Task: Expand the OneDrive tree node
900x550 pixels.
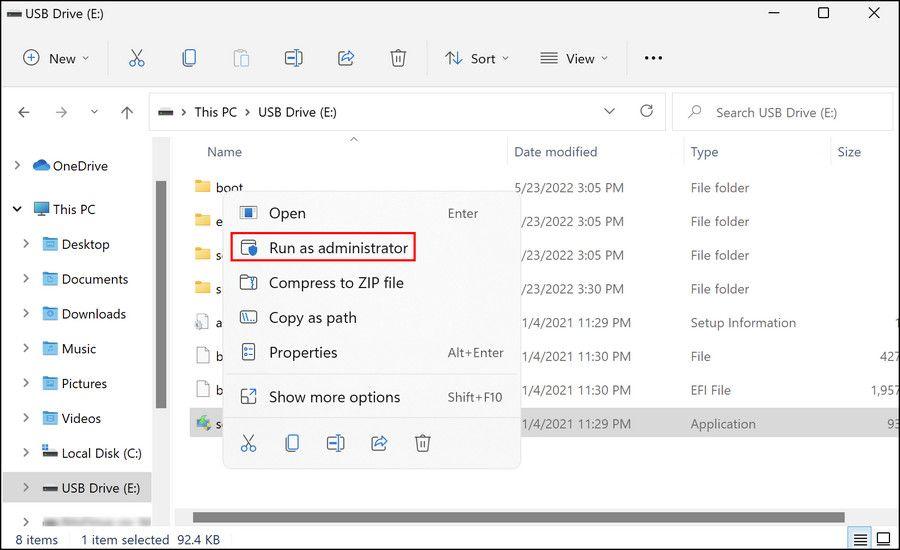Action: [17, 166]
